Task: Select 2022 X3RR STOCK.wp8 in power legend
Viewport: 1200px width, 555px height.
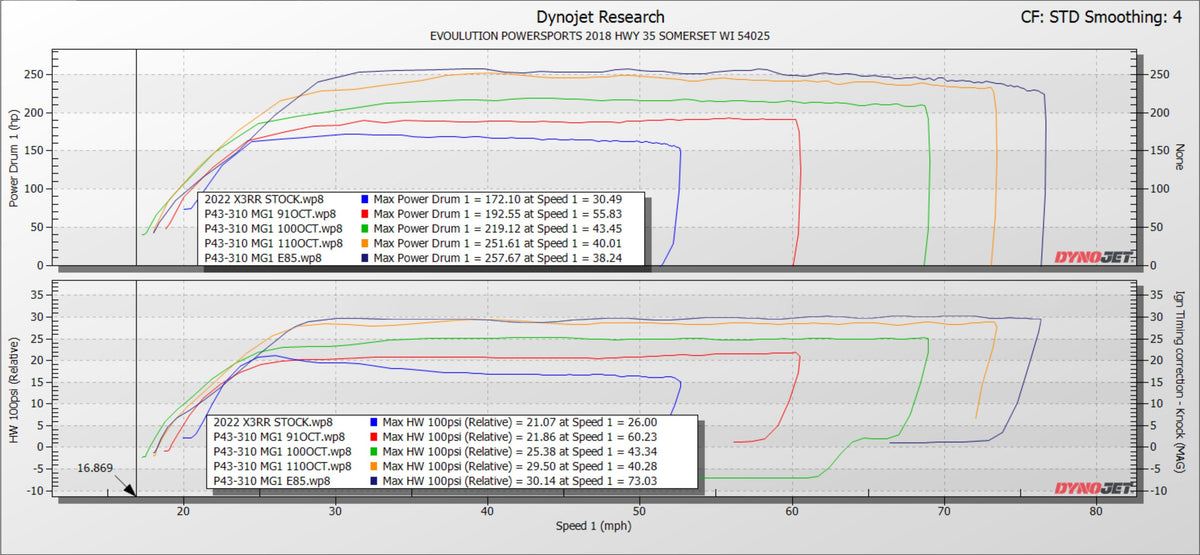Action: [263, 198]
